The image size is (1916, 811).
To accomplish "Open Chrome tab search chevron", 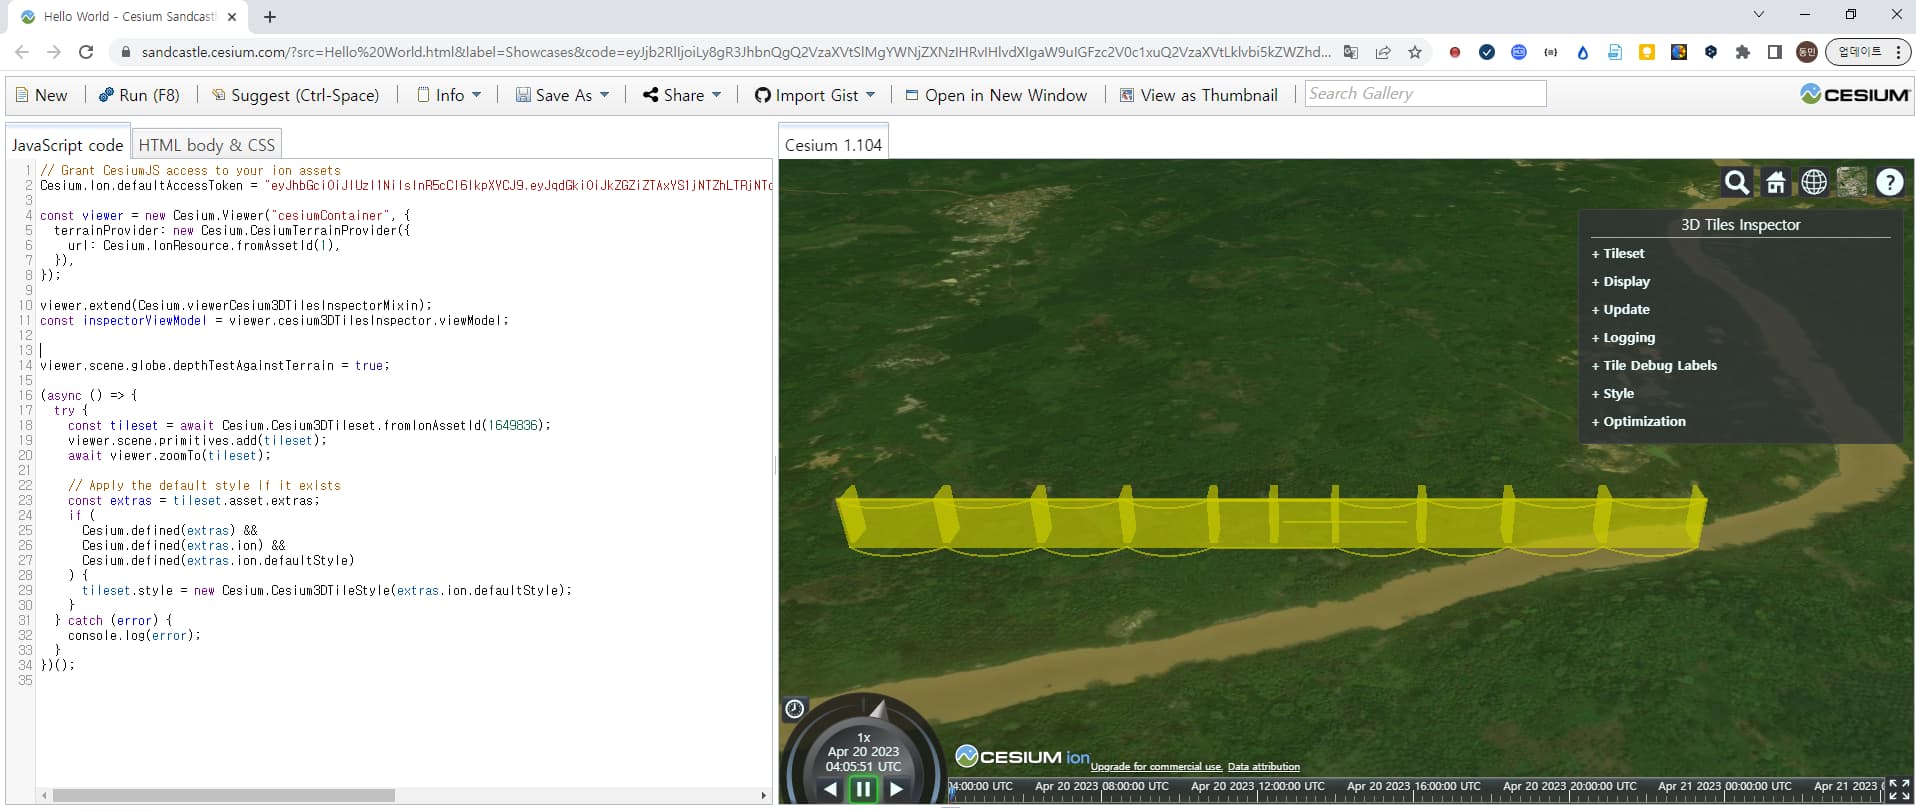I will click(1759, 15).
